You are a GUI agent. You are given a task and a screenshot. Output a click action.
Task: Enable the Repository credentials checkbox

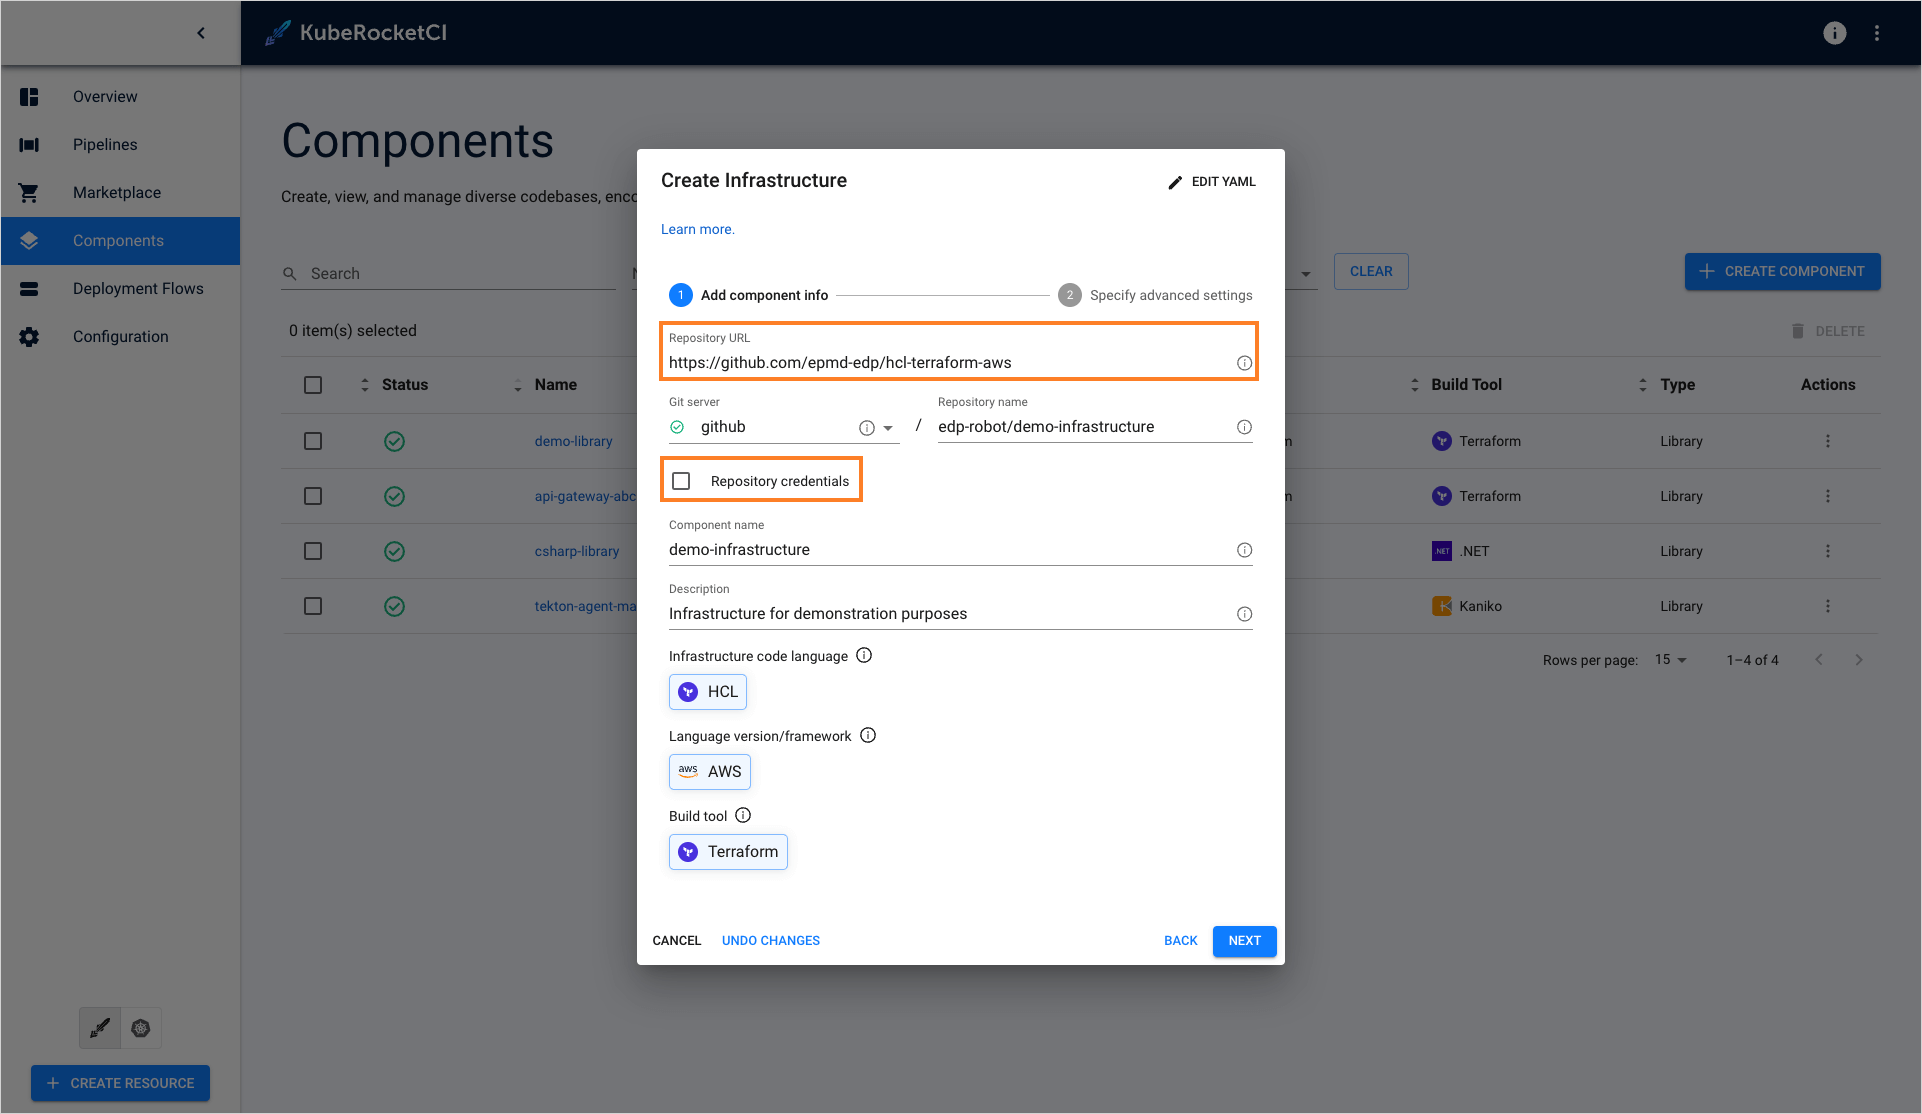682,481
